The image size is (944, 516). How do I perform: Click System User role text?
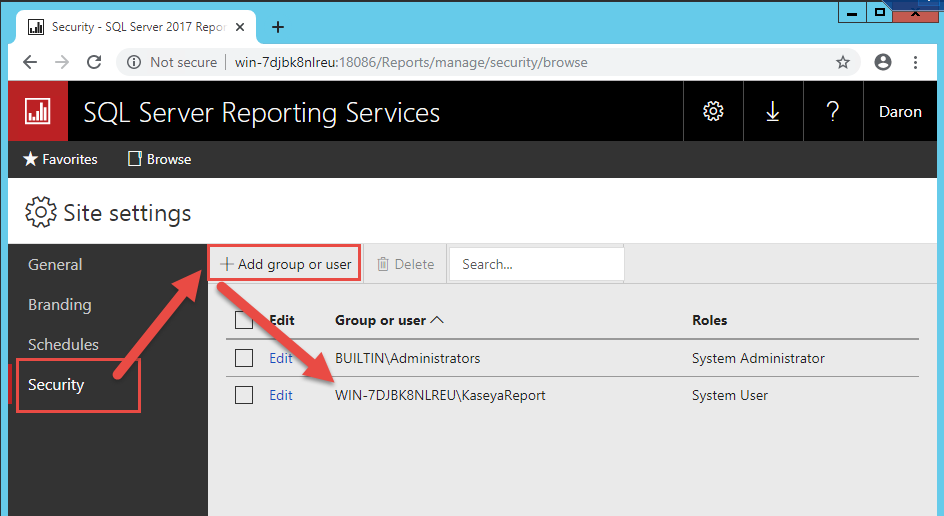pos(730,396)
